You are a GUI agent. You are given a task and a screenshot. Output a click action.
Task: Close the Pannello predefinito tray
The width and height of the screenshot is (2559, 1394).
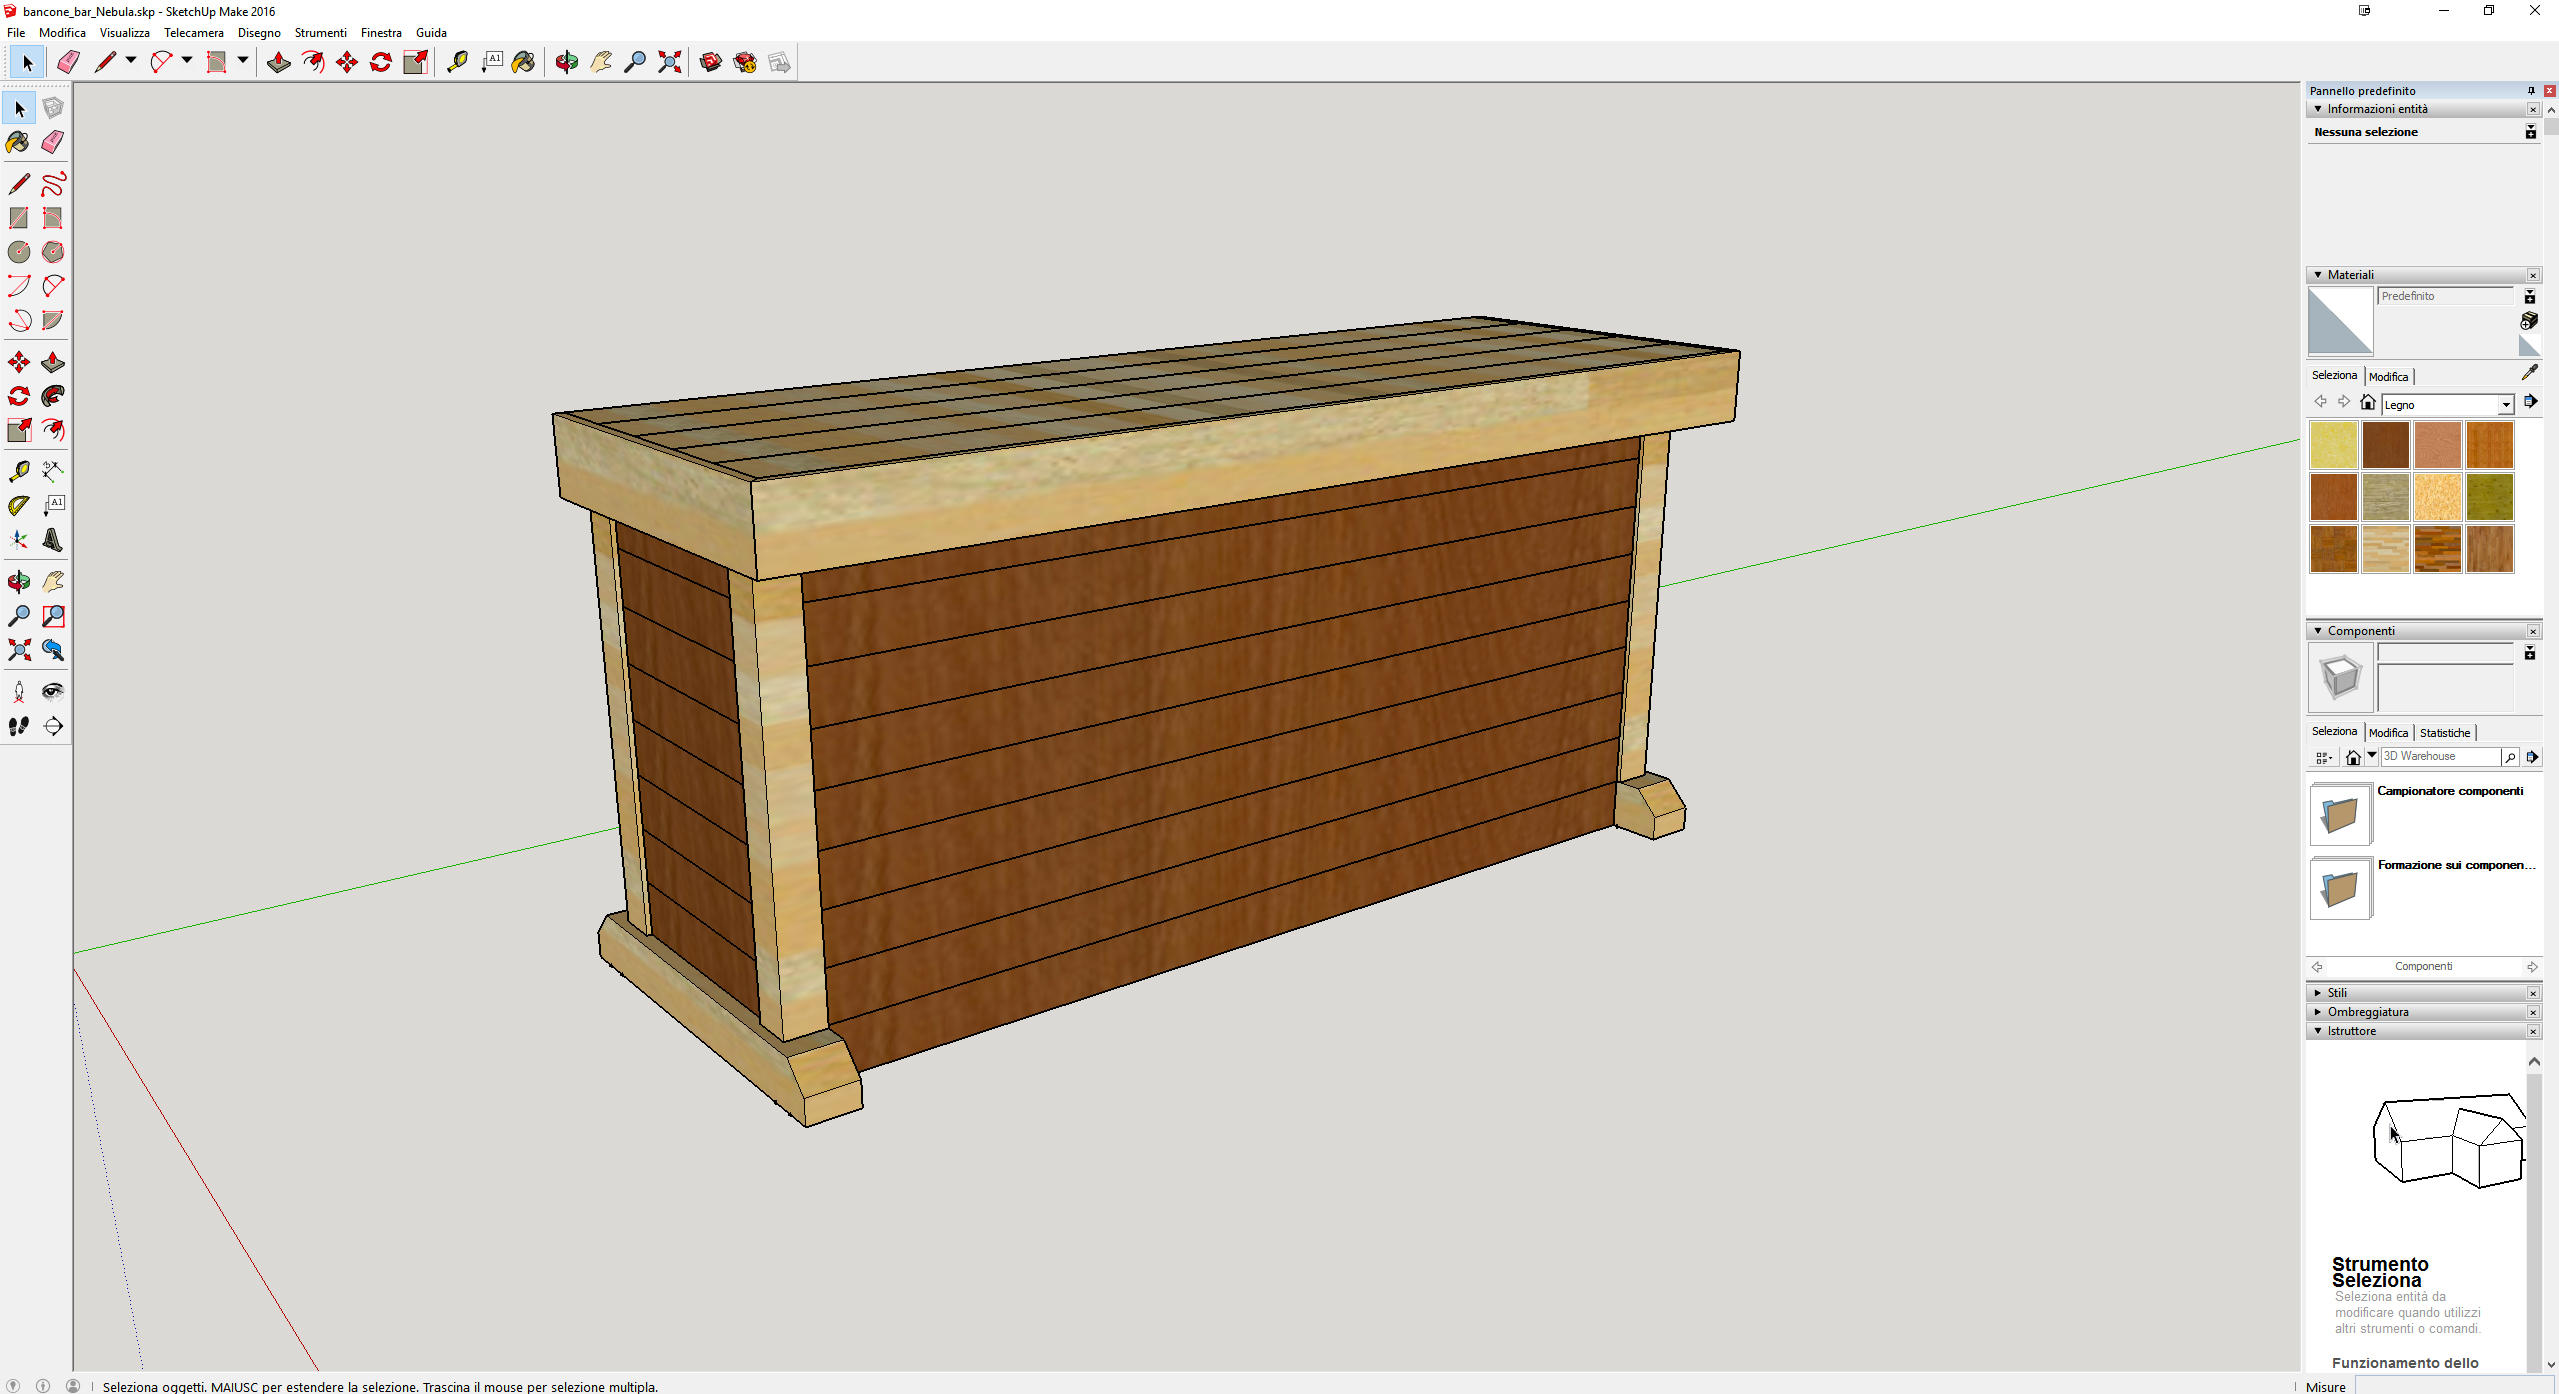[x=2549, y=91]
